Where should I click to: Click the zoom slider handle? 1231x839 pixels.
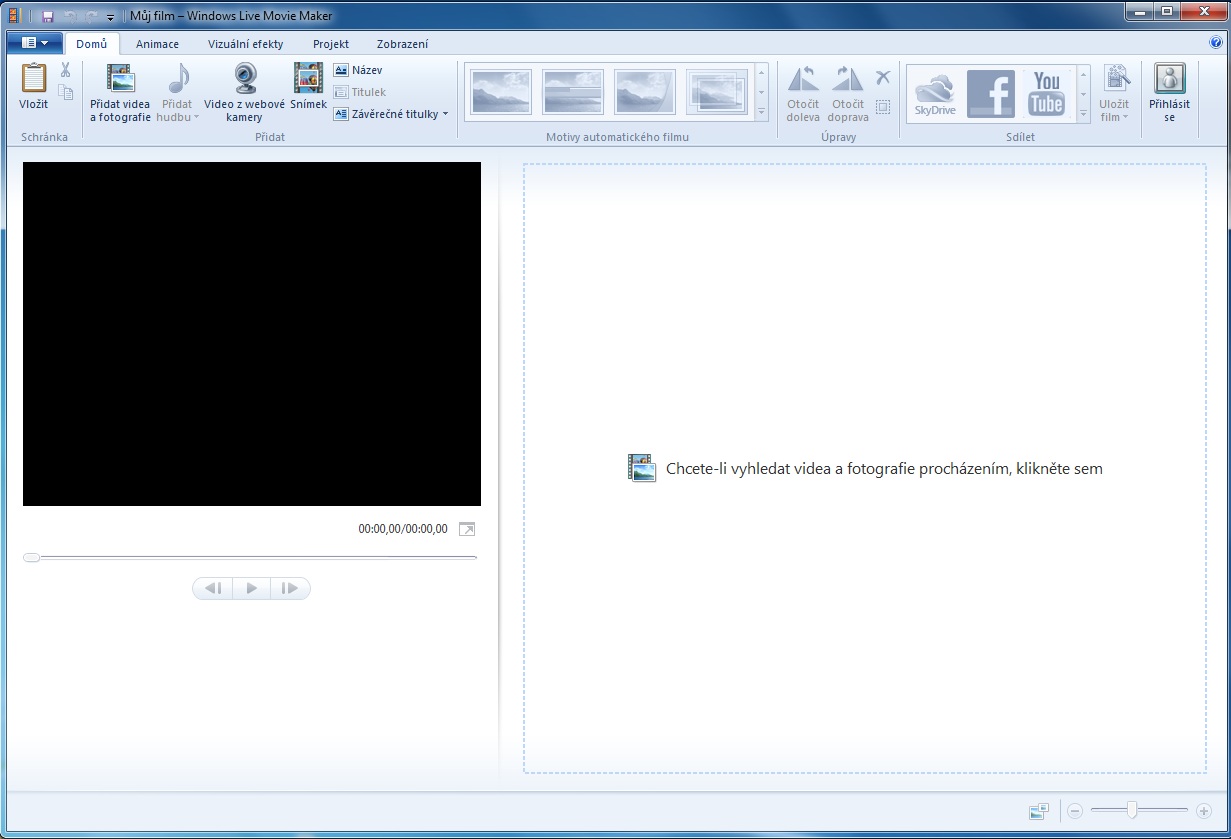[1131, 810]
